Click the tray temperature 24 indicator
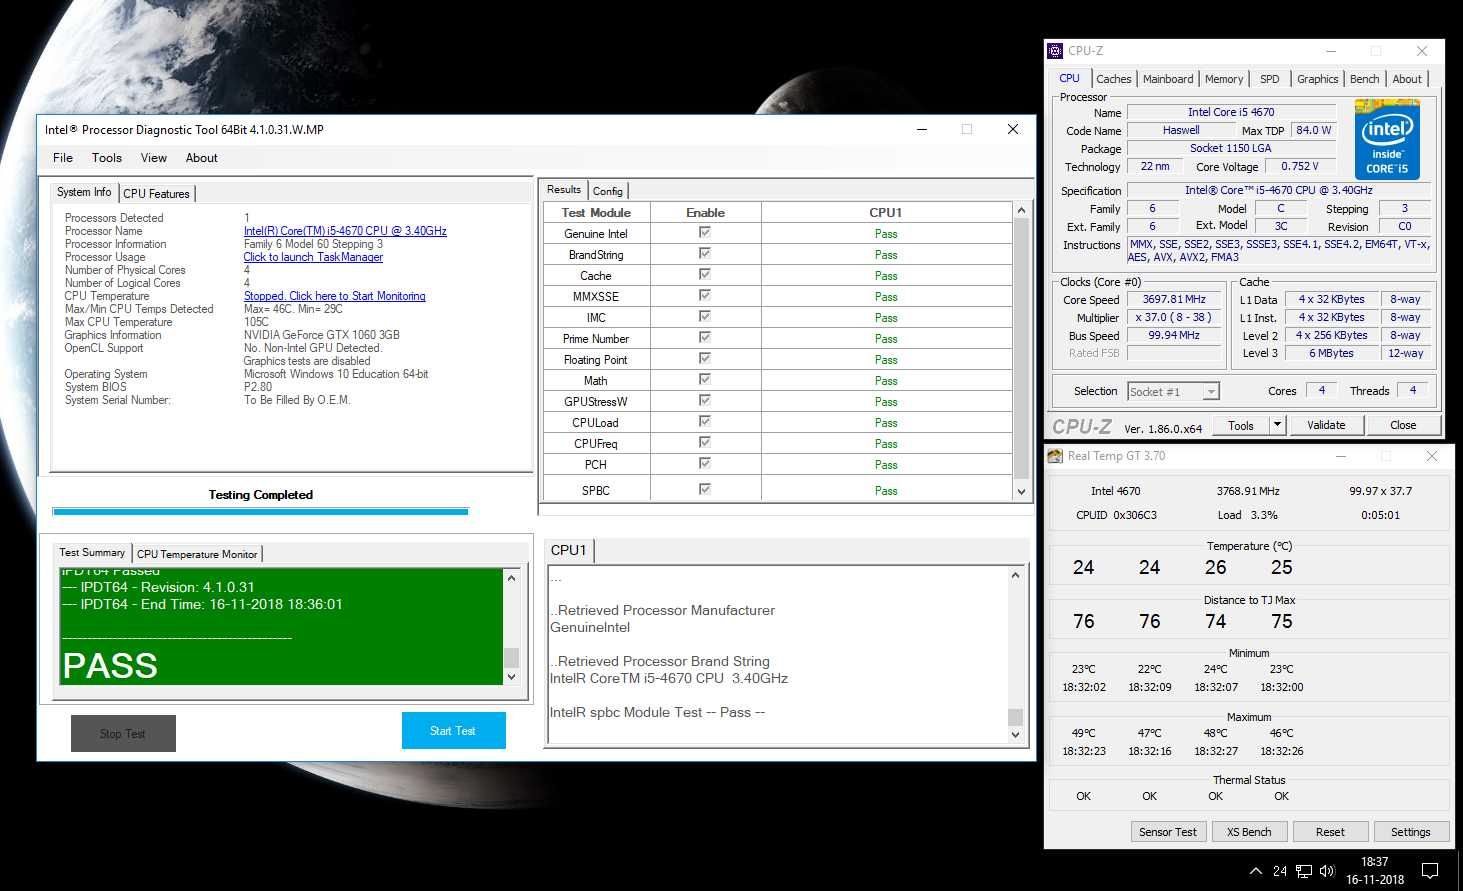 [x=1280, y=871]
